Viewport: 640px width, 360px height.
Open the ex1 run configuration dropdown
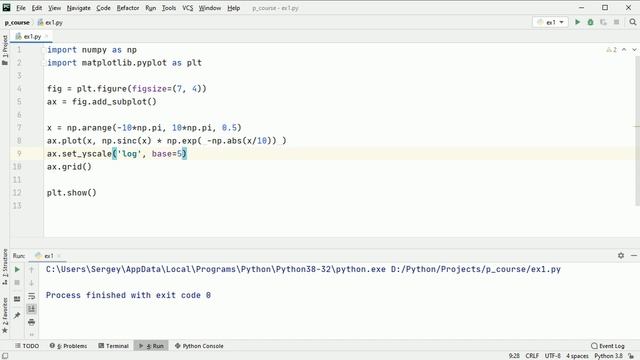pyautogui.click(x=550, y=22)
